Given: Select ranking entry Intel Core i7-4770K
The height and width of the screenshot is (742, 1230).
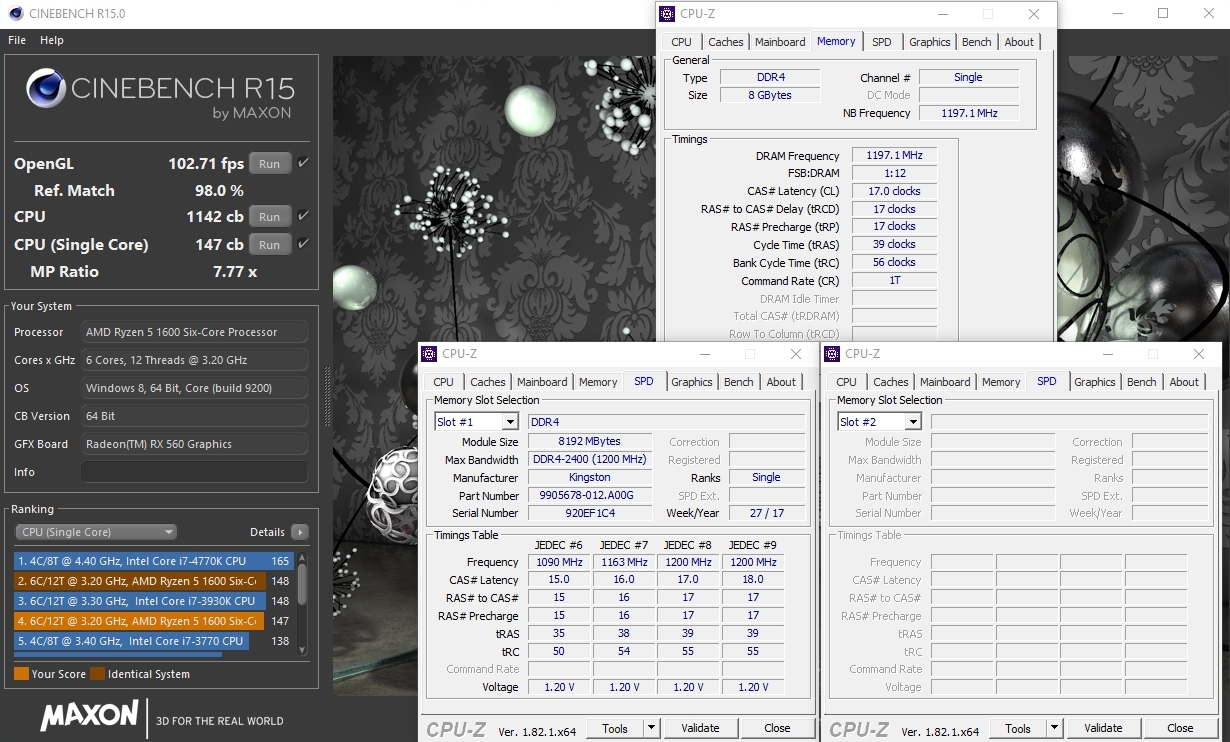Looking at the screenshot, I should tap(154, 561).
